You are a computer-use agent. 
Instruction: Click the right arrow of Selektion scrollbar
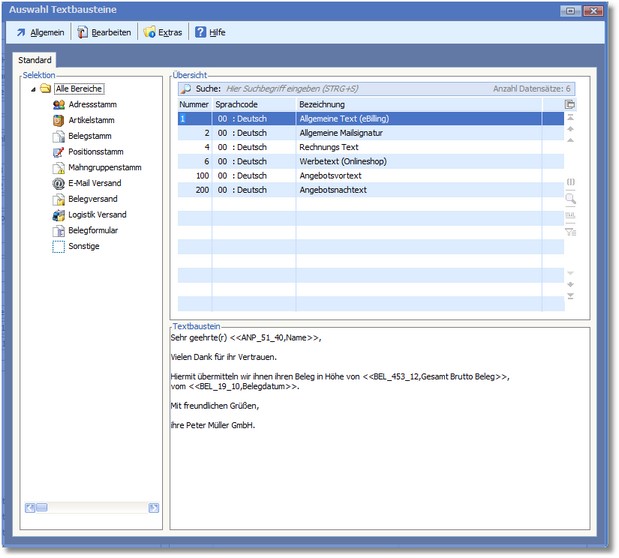153,508
